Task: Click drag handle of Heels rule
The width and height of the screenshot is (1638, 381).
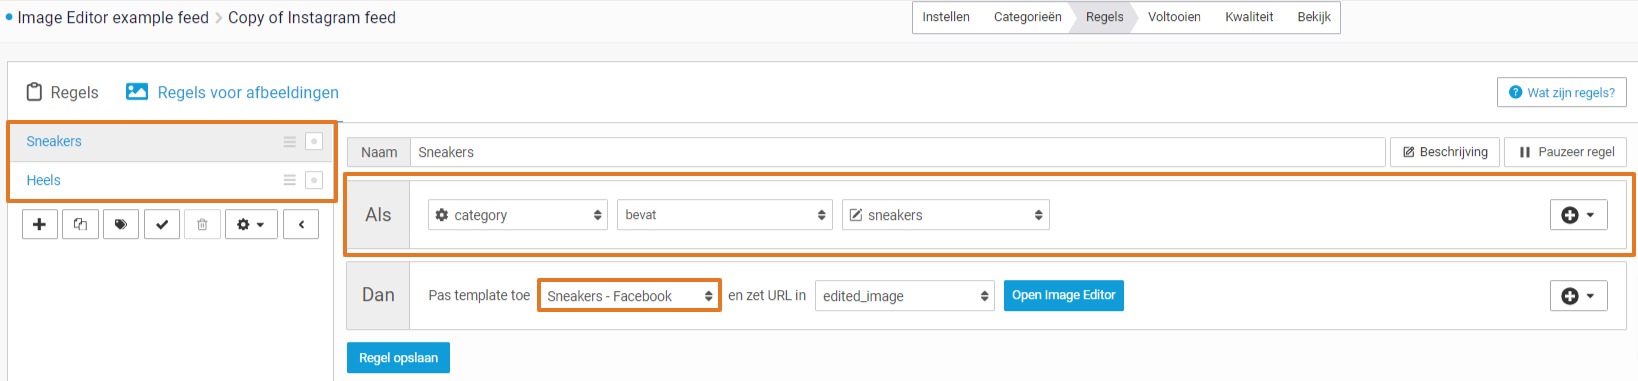Action: point(290,180)
